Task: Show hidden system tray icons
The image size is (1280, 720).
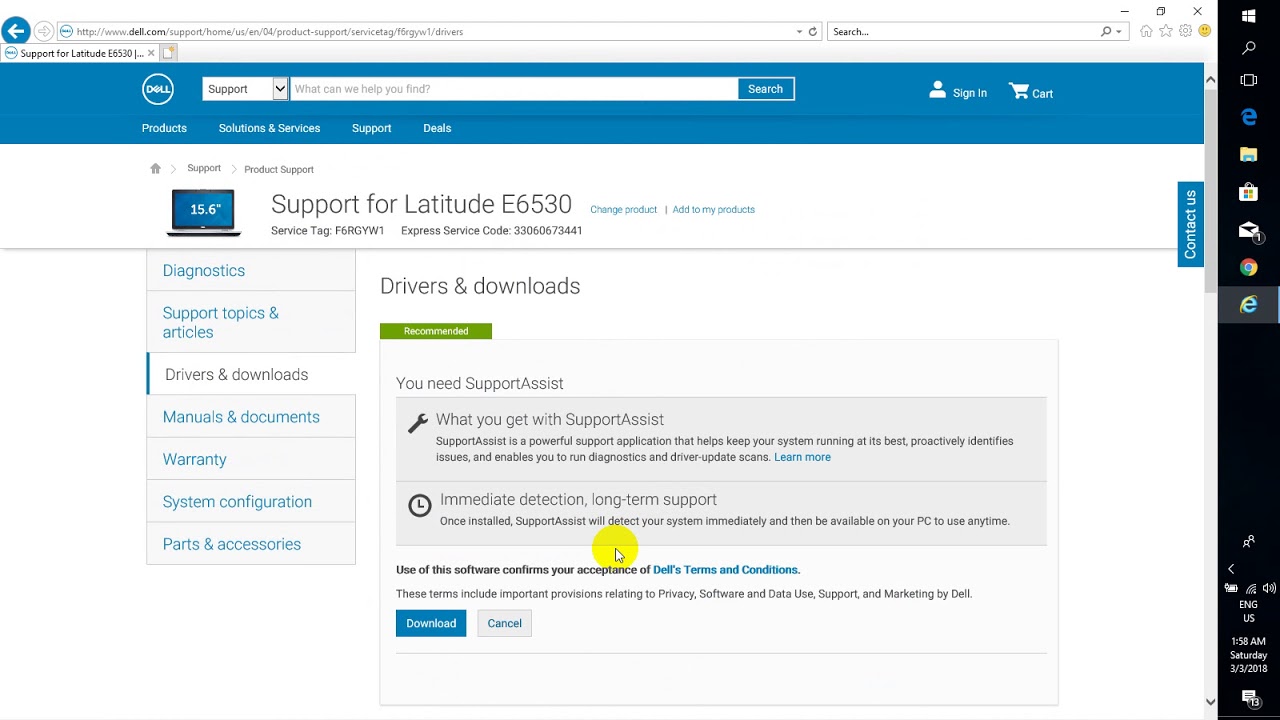Action: tap(1232, 568)
